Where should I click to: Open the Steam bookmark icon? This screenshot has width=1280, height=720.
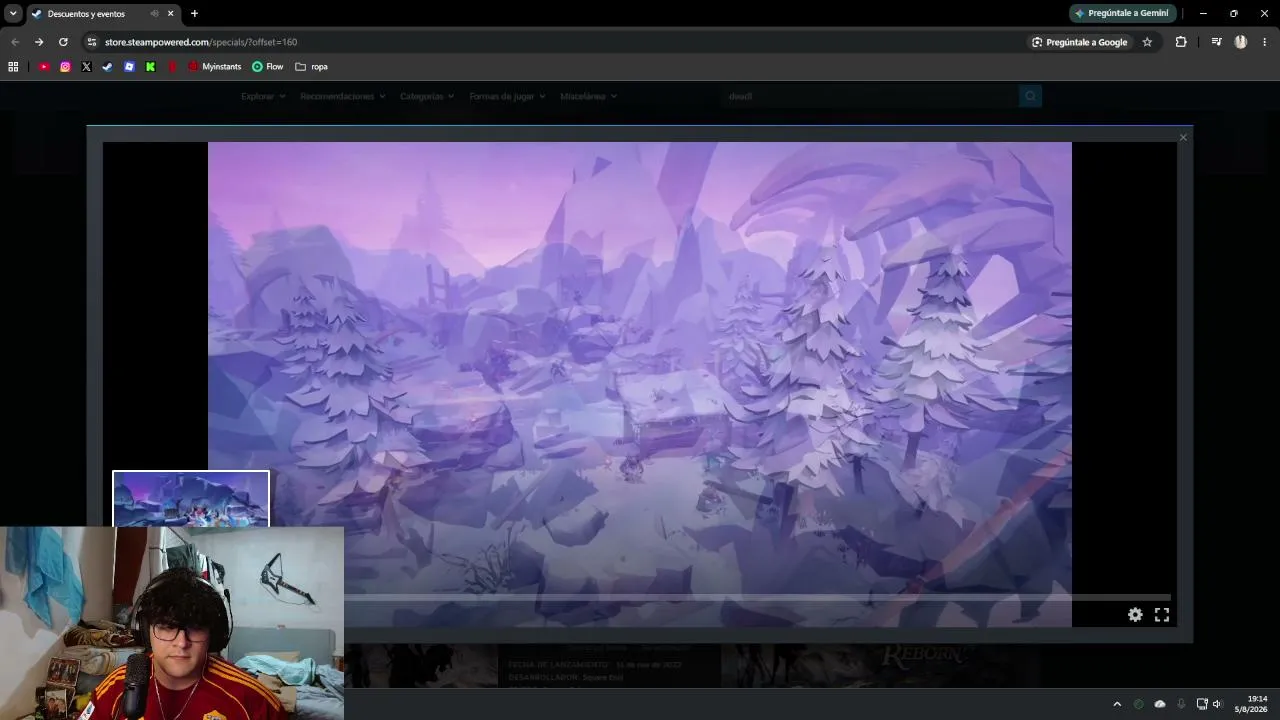point(107,67)
